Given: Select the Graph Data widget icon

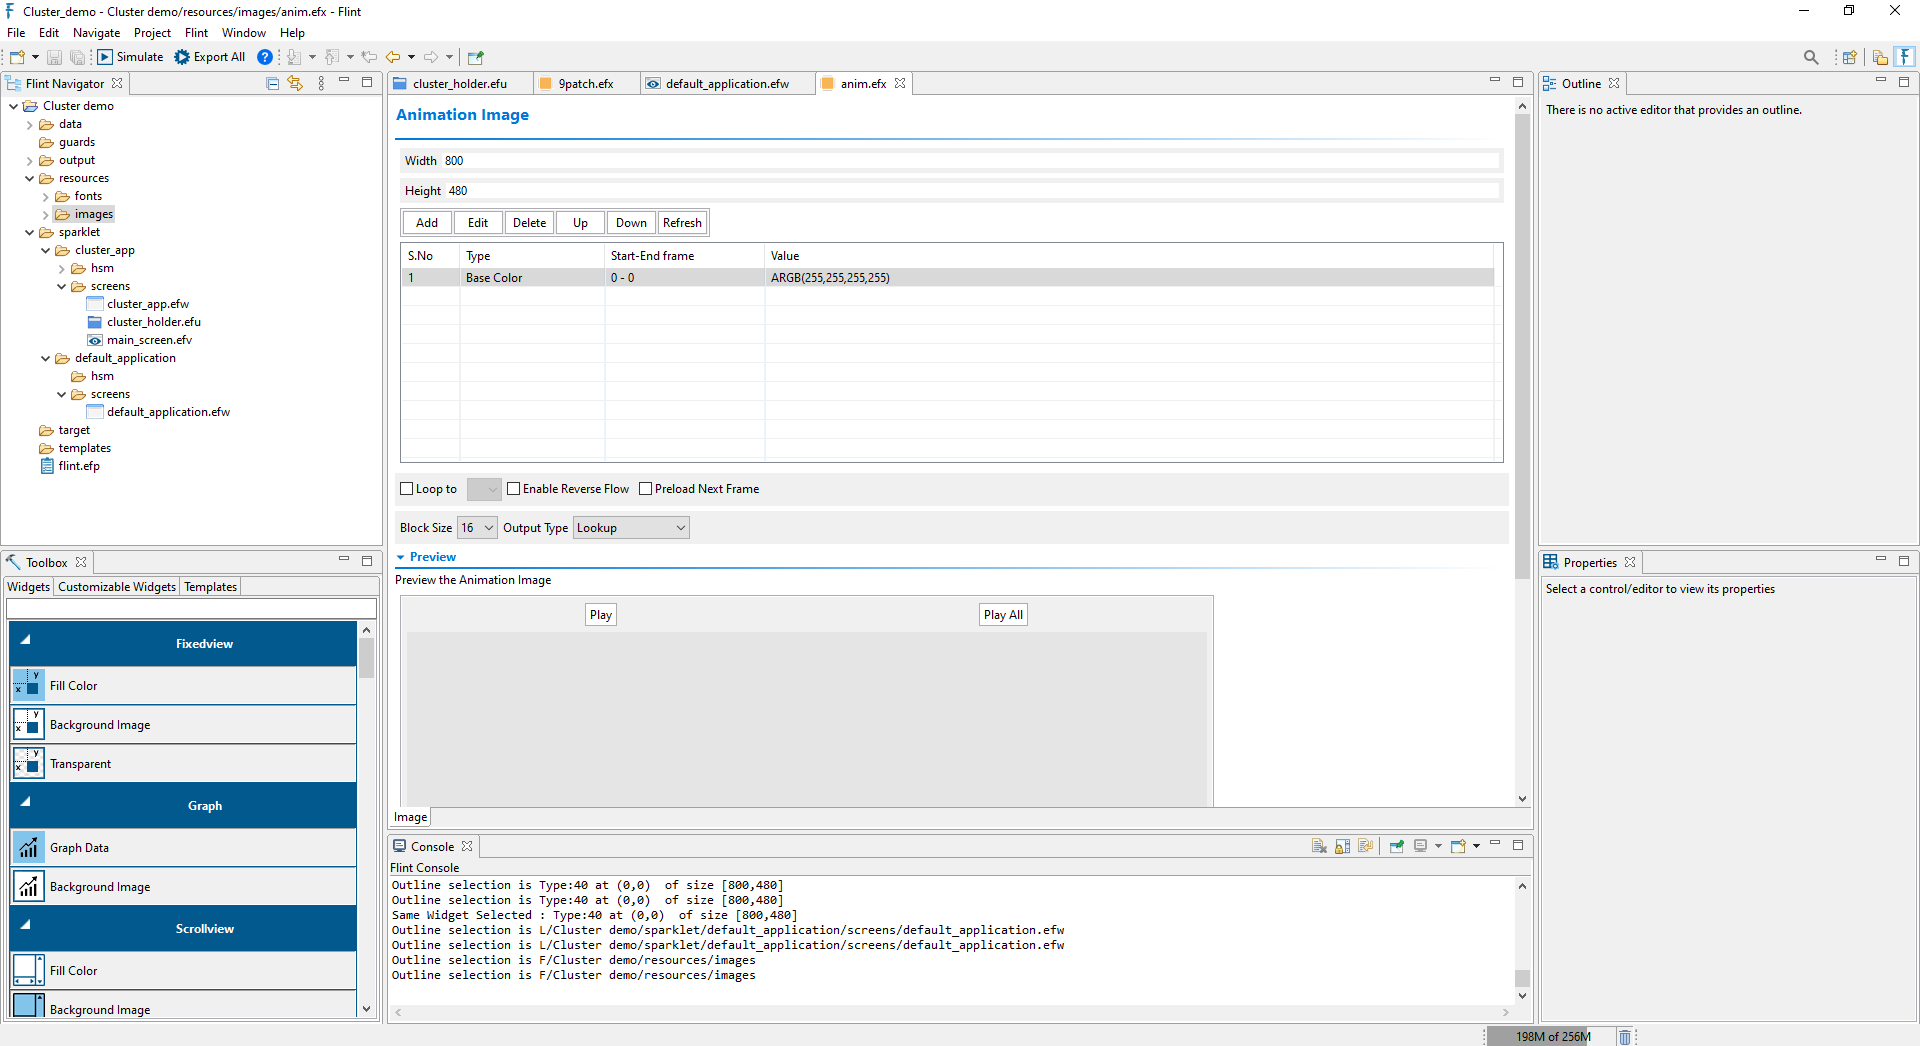Looking at the screenshot, I should 28,848.
